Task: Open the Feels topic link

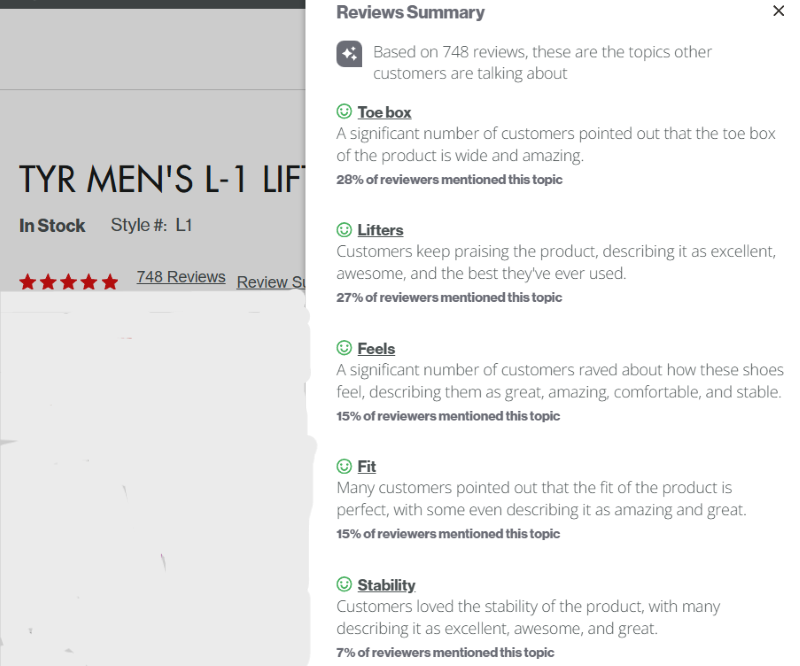Action: pyautogui.click(x=376, y=349)
